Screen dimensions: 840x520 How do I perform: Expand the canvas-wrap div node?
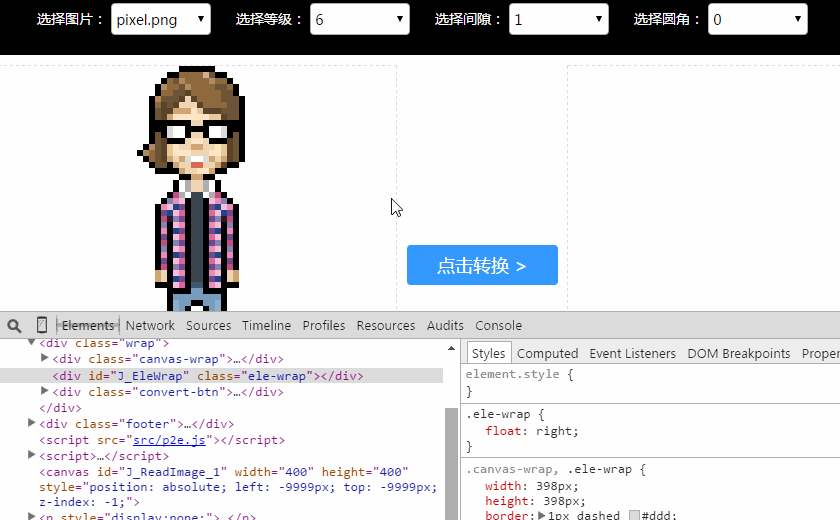click(44, 358)
